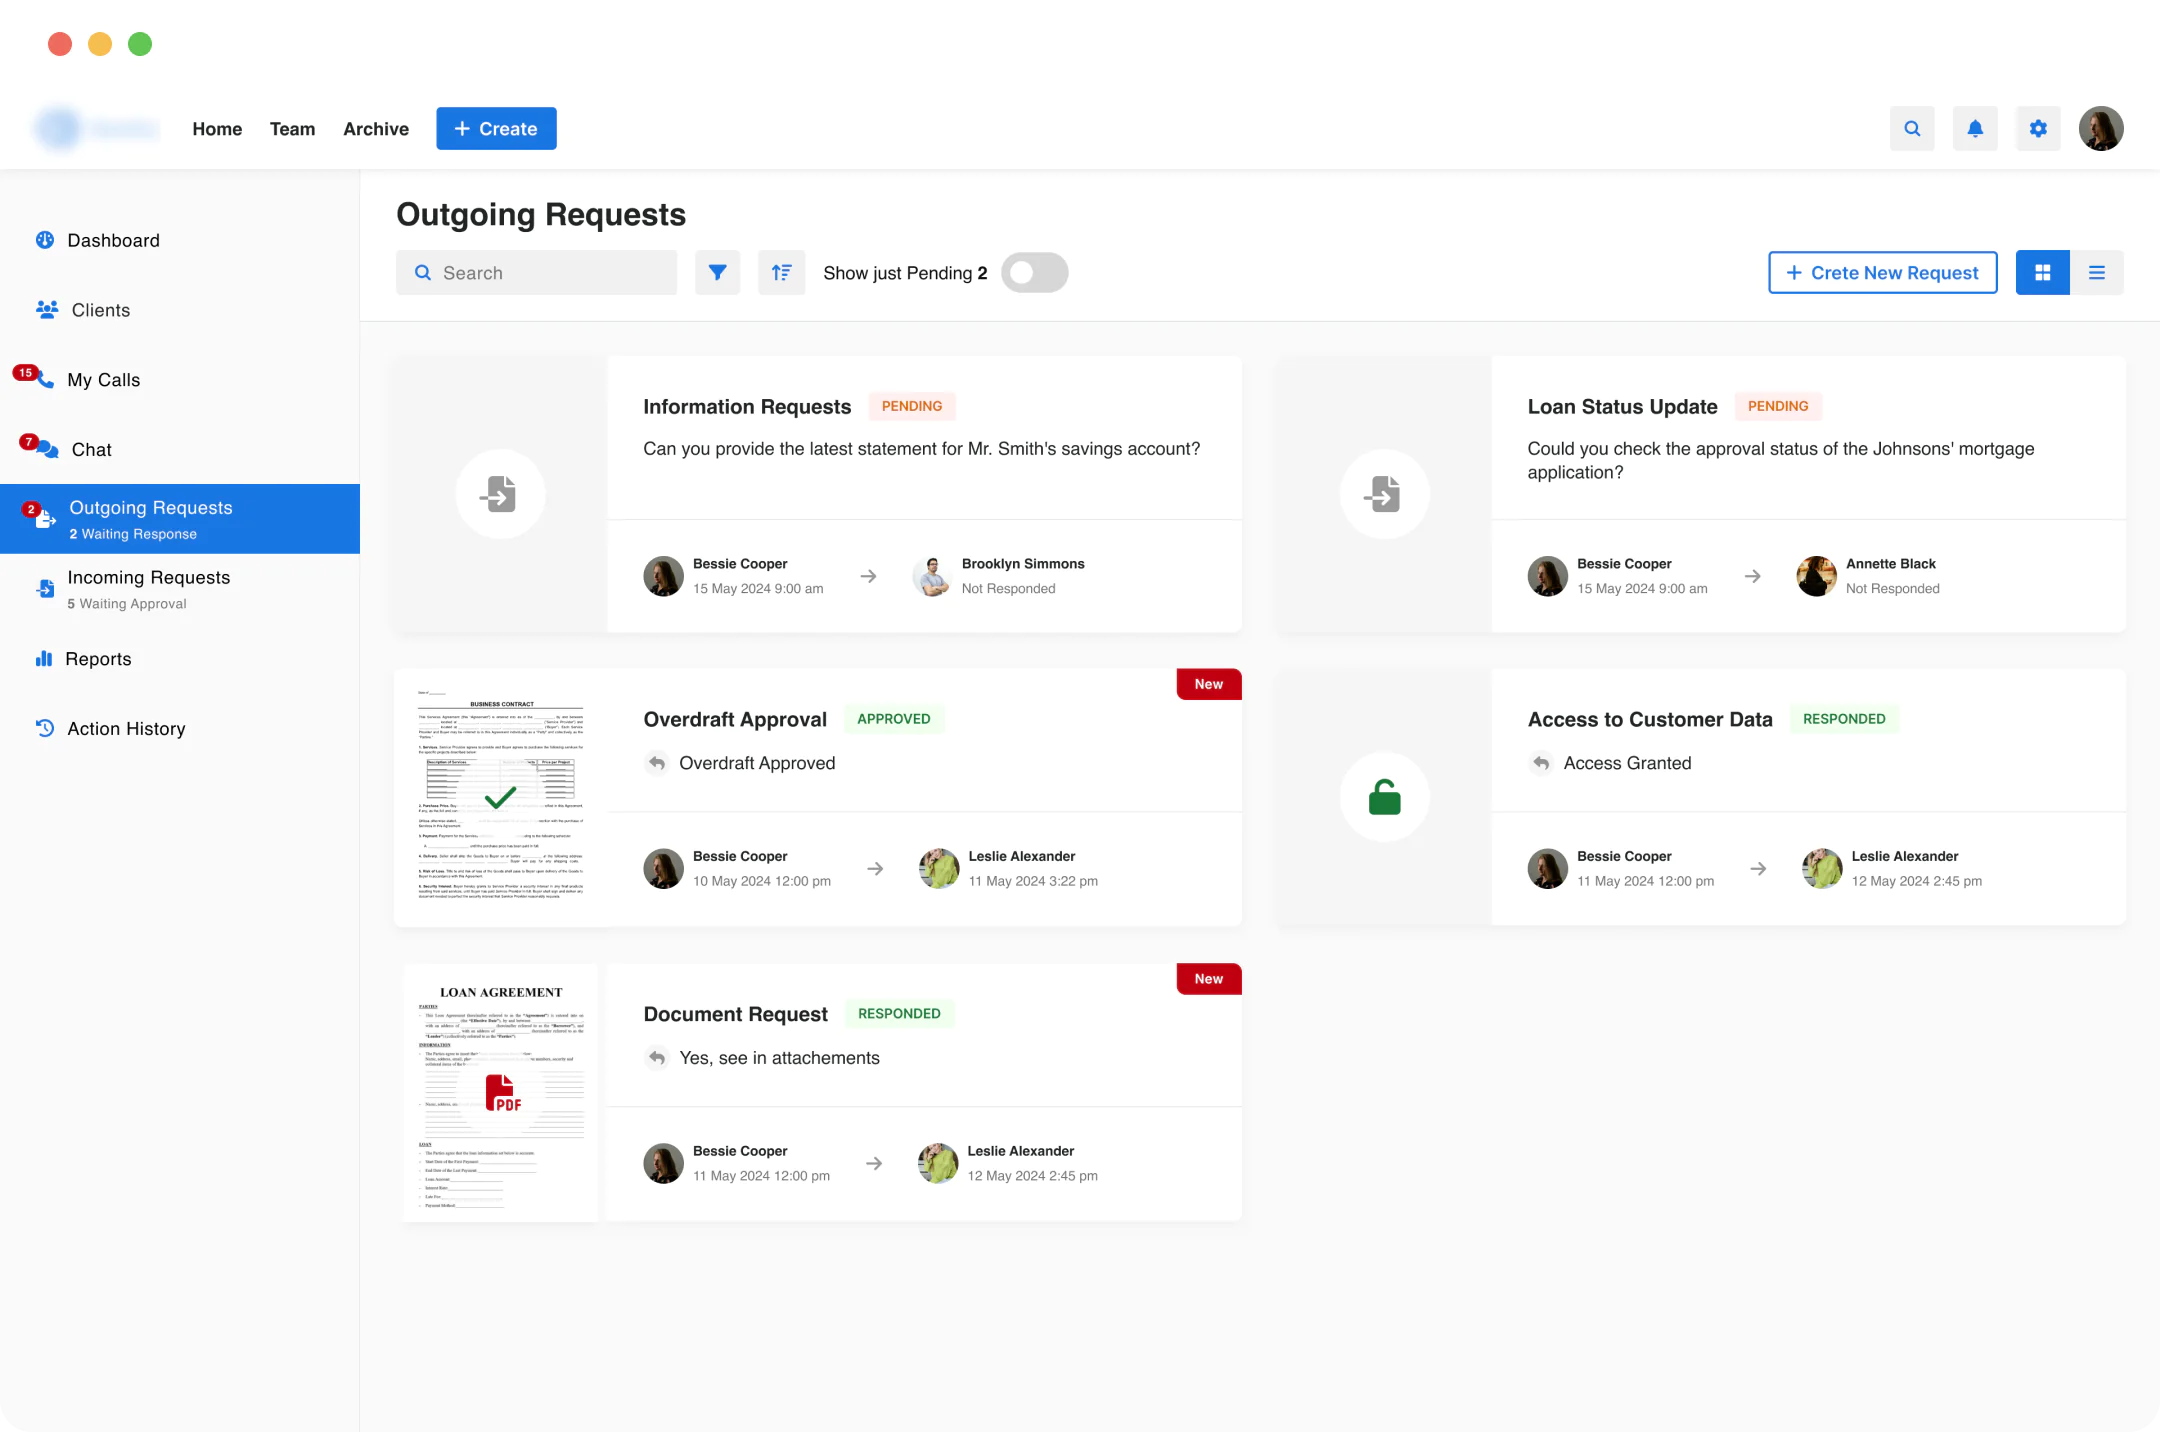
Task: Click the Incoming Requests file icon
Action: click(x=45, y=588)
